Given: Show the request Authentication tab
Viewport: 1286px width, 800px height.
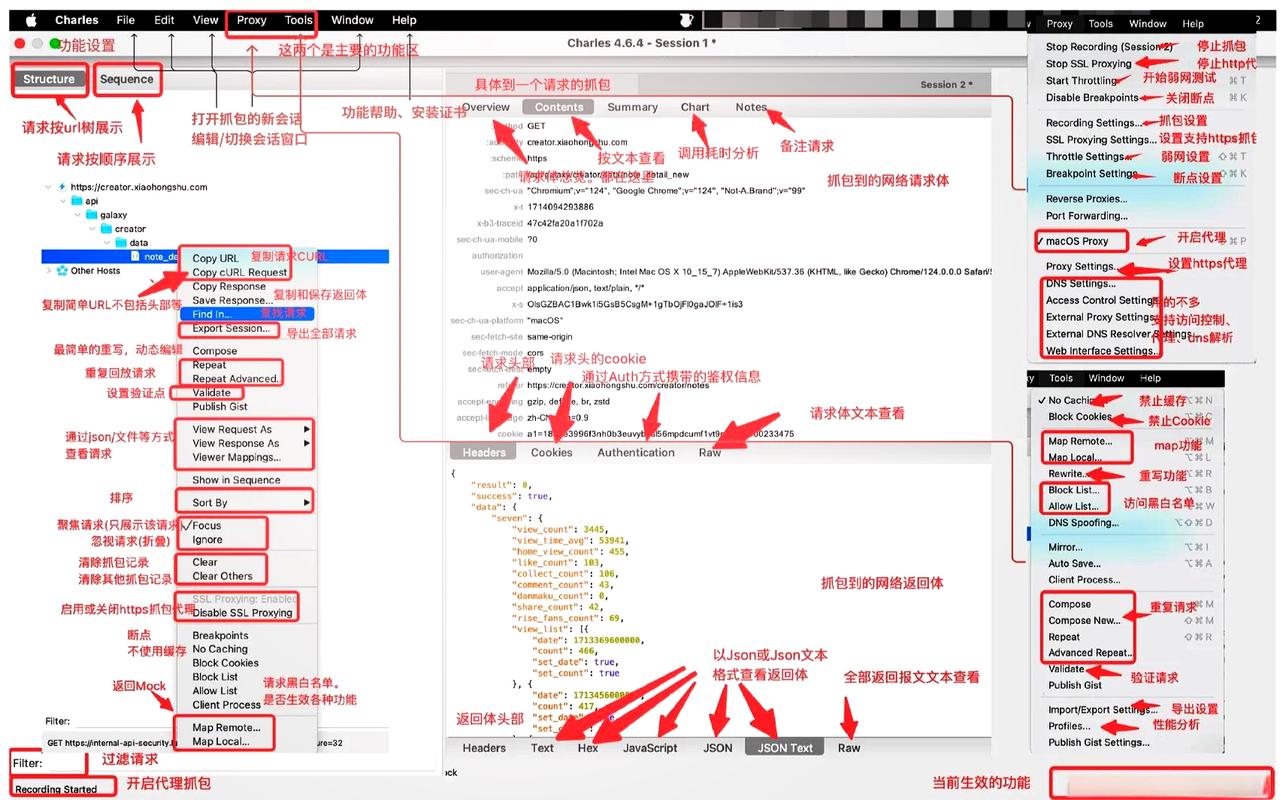Looking at the screenshot, I should [x=636, y=452].
